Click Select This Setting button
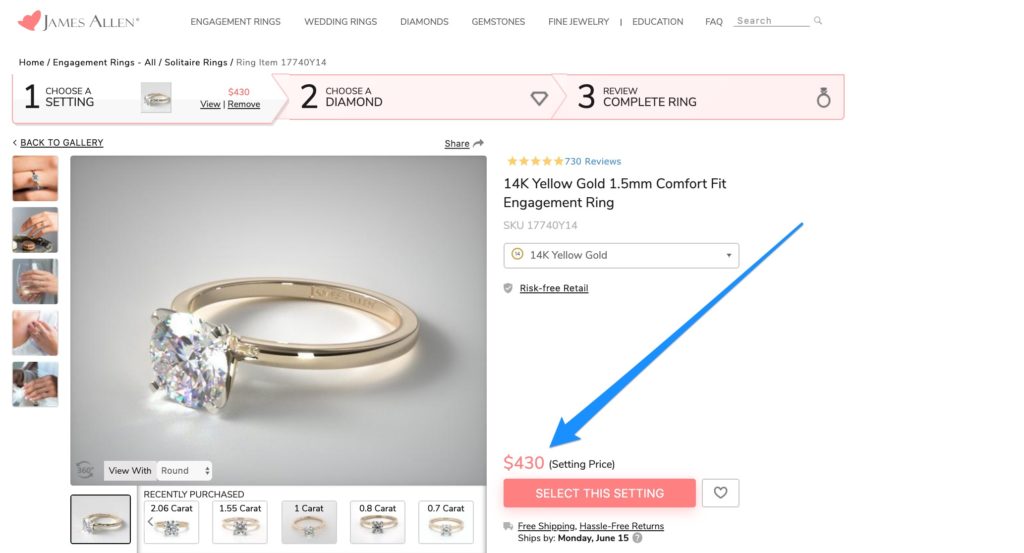The image size is (1024, 553). point(599,493)
